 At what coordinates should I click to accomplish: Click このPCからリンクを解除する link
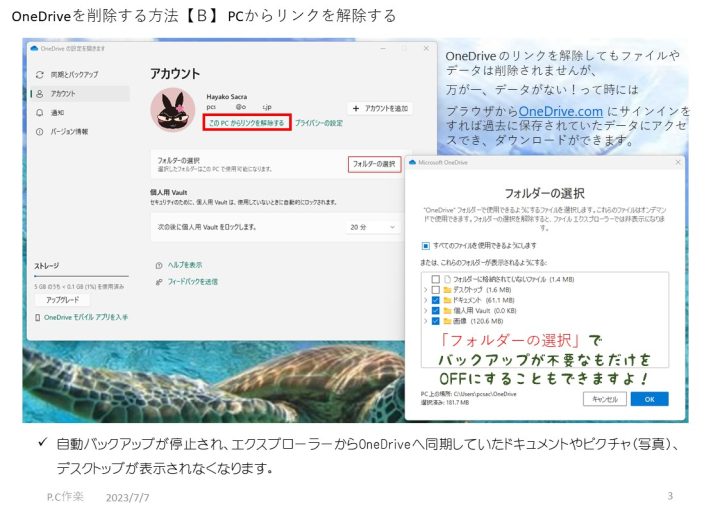(x=247, y=123)
